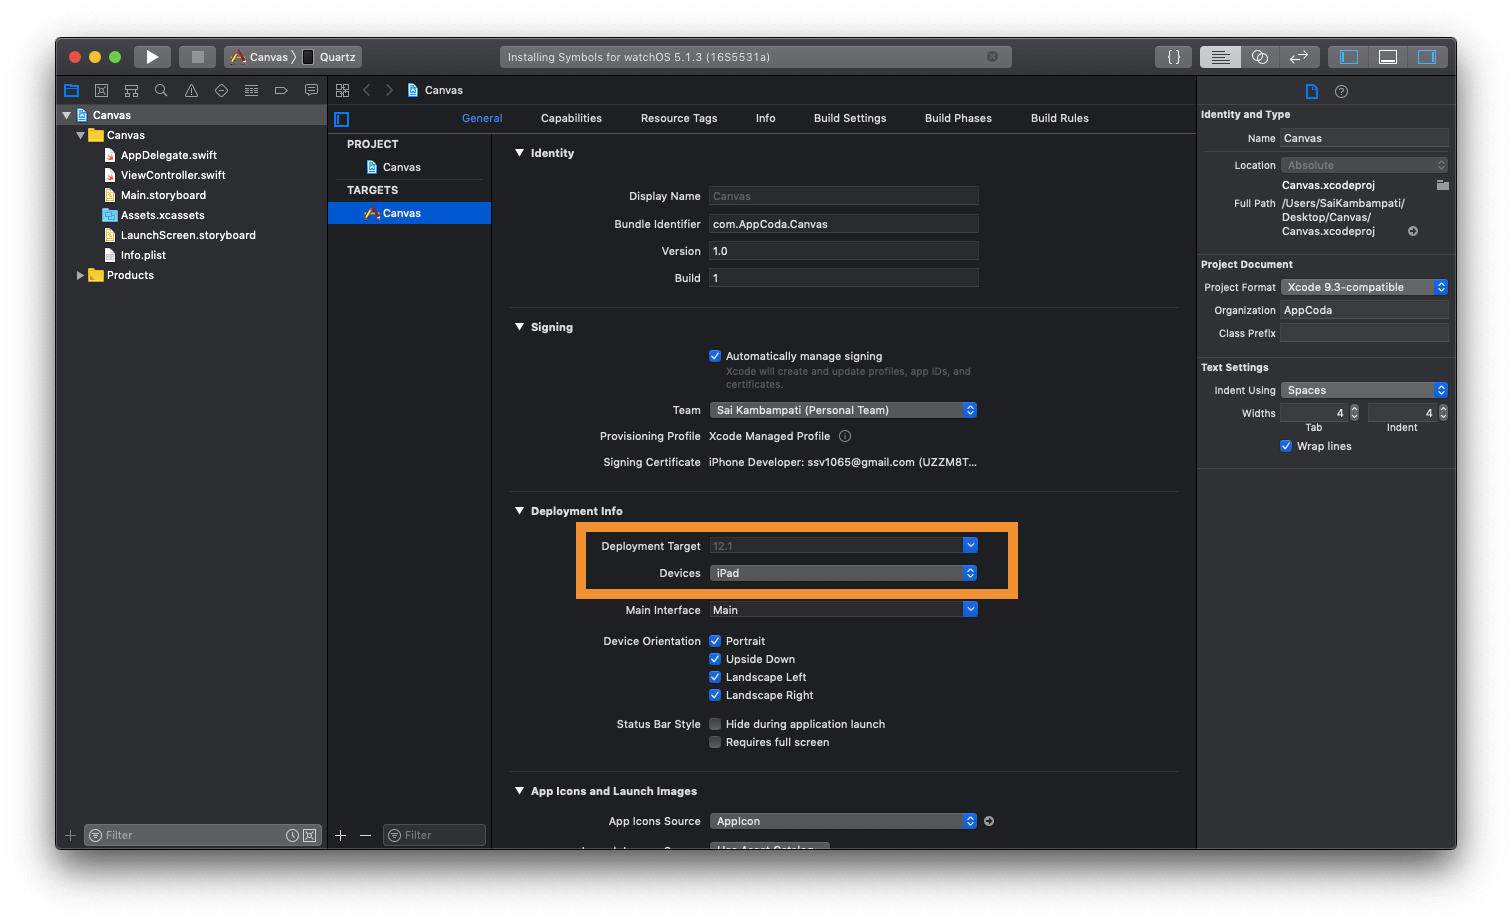Open the Quick Help inspector

pyautogui.click(x=1341, y=91)
